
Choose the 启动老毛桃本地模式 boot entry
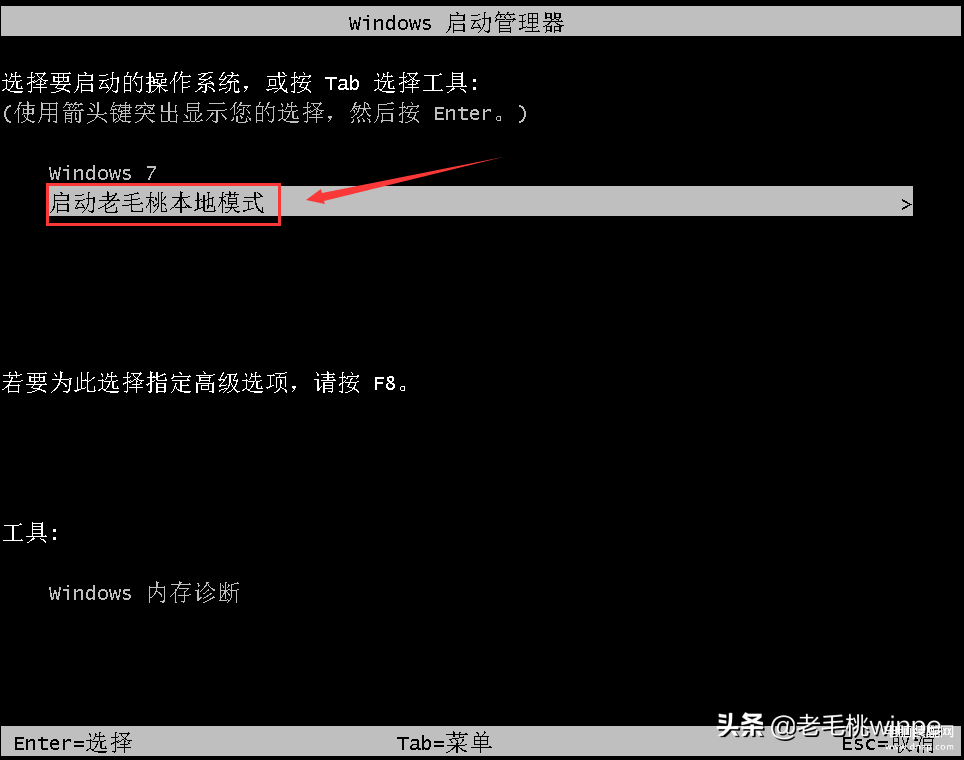coord(157,202)
